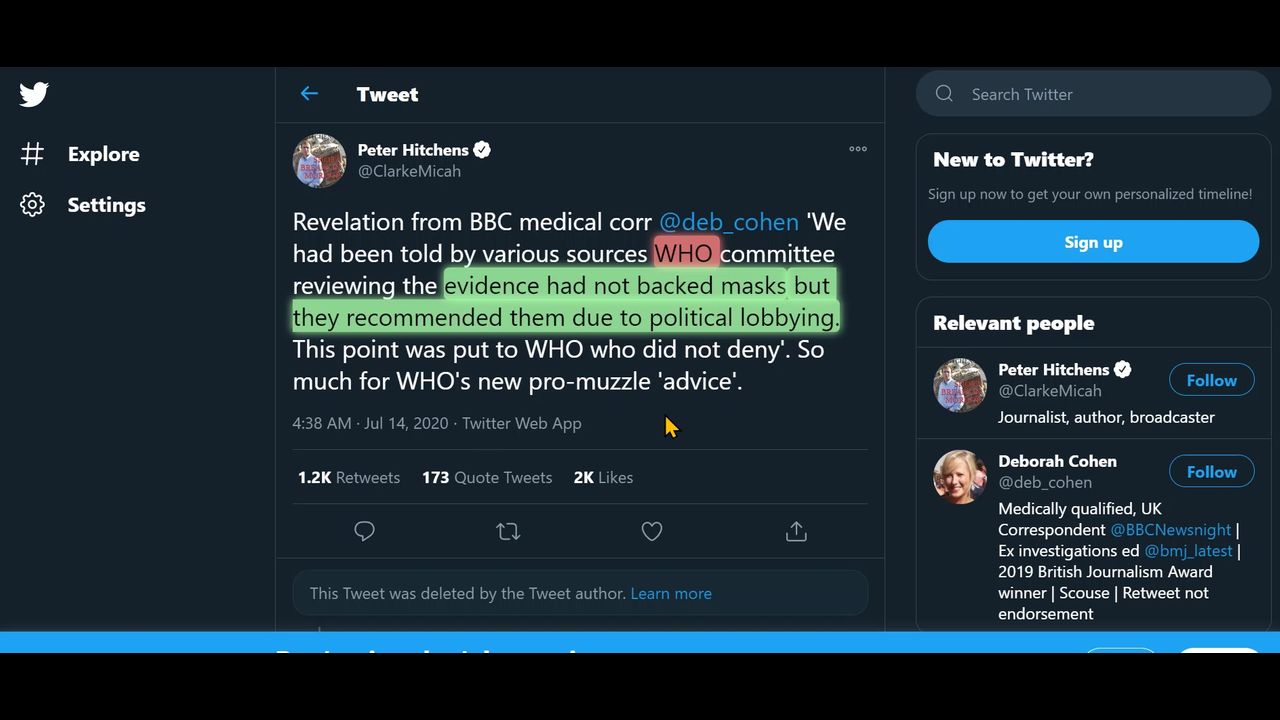Image resolution: width=1280 pixels, height=720 pixels.
Task: Open Settings in the sidebar
Action: click(106, 205)
